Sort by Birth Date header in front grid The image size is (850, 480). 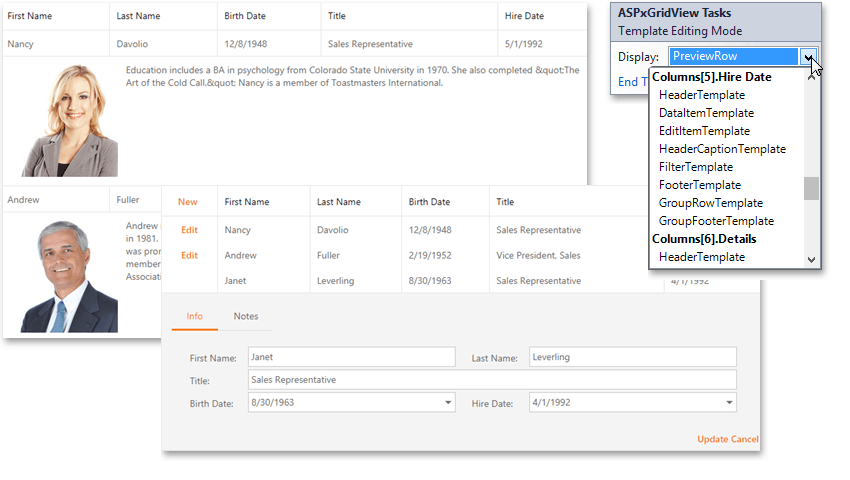point(429,202)
